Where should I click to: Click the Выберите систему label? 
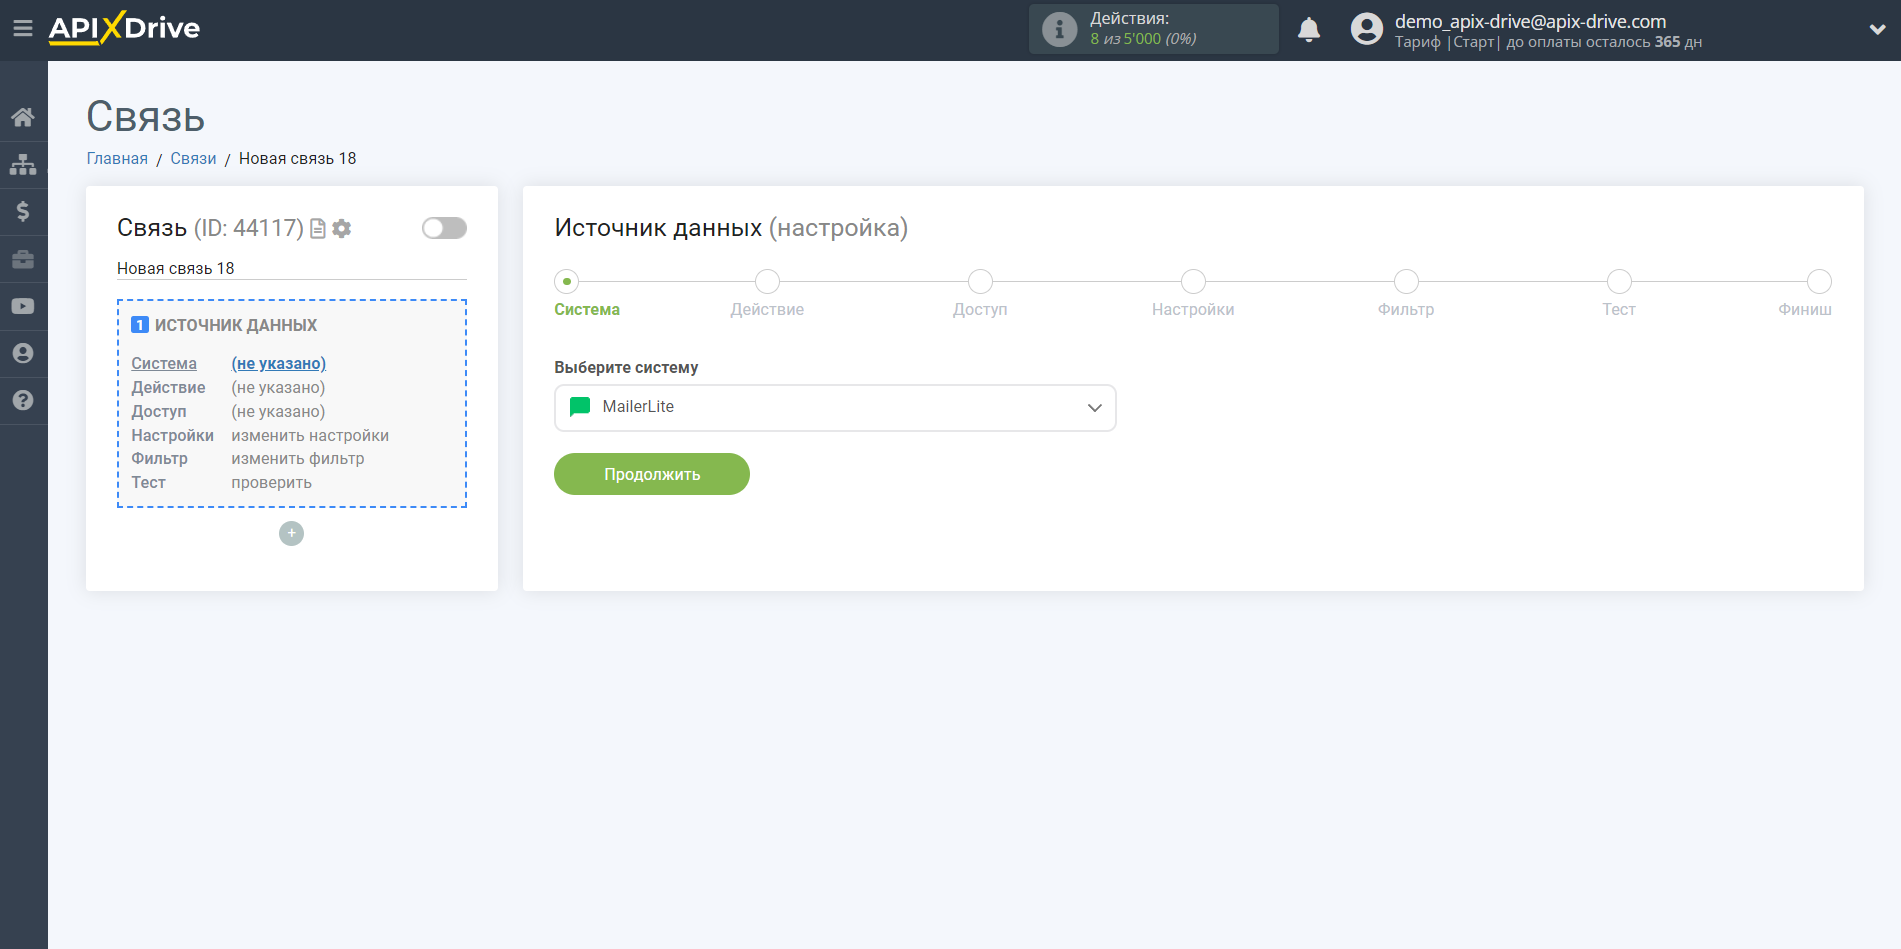coord(626,368)
